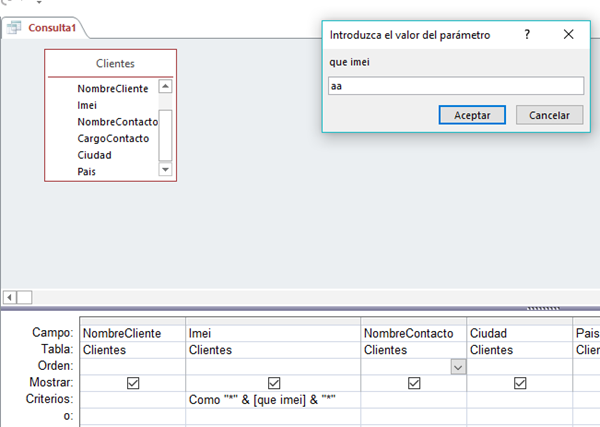This screenshot has width=600, height=427.
Task: Select CargoContacto in Clientes field list
Action: click(x=113, y=138)
